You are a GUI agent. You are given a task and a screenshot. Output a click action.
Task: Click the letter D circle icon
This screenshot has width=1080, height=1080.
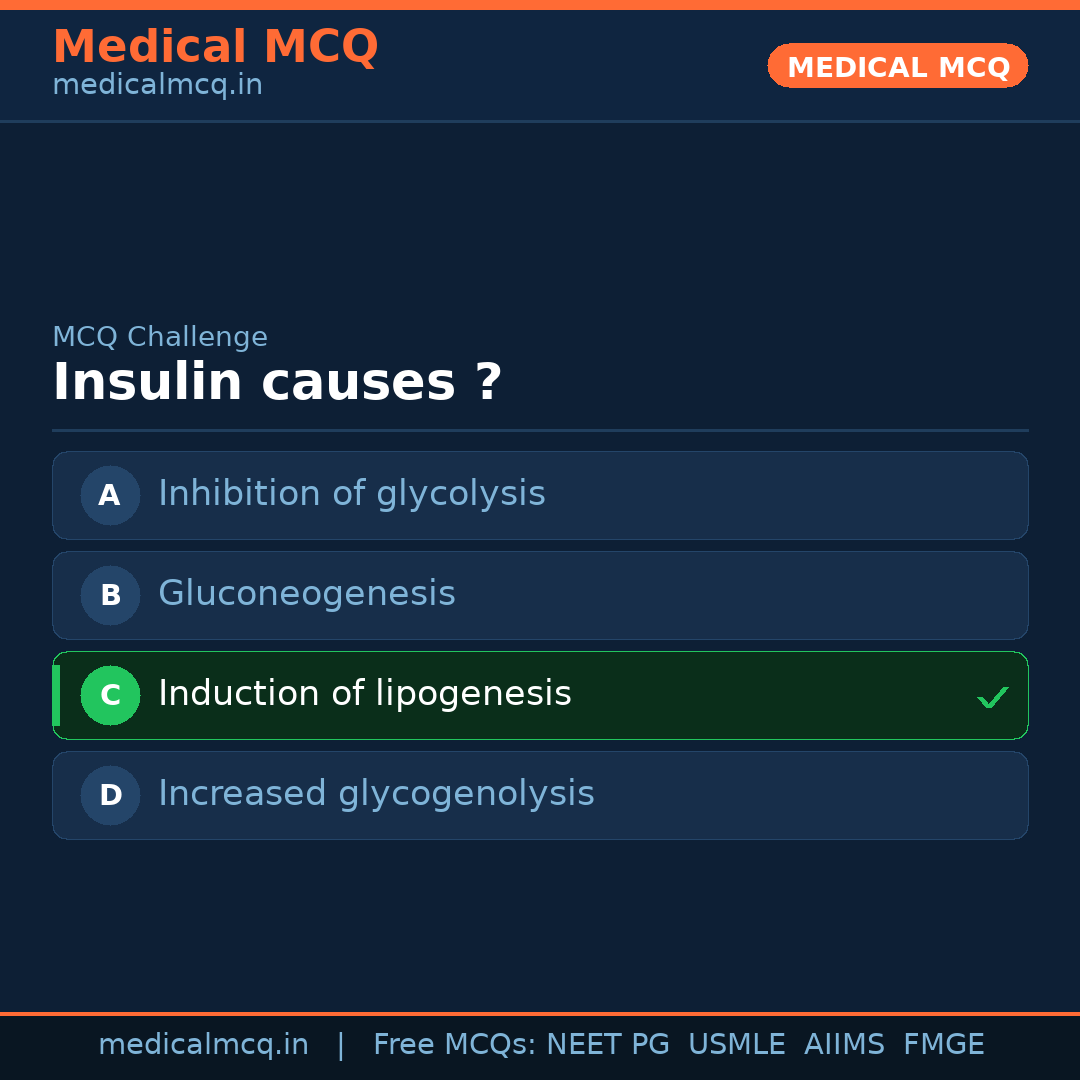[x=110, y=795]
